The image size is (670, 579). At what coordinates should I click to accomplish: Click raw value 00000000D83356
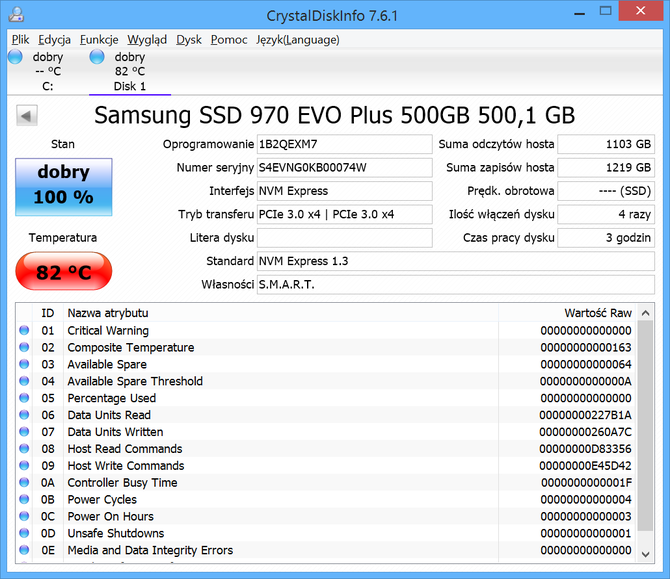(x=585, y=449)
